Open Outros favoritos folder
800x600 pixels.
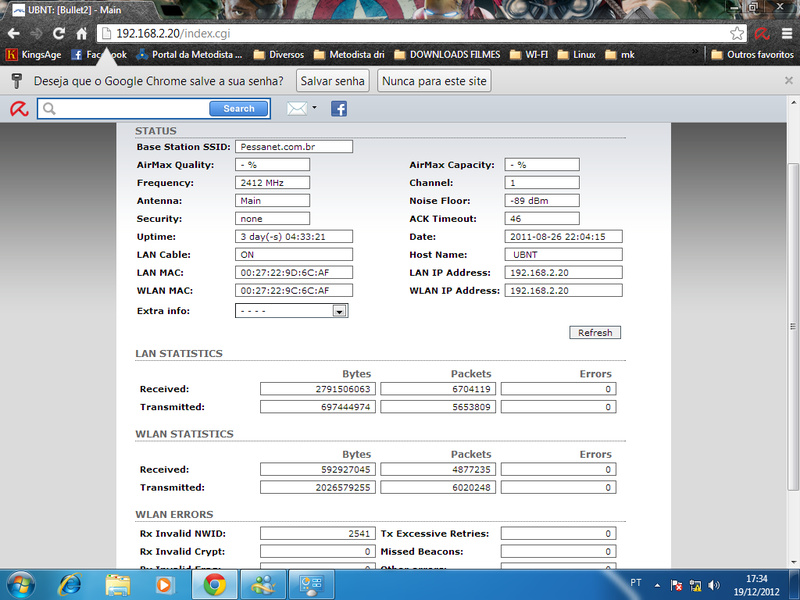(x=753, y=55)
